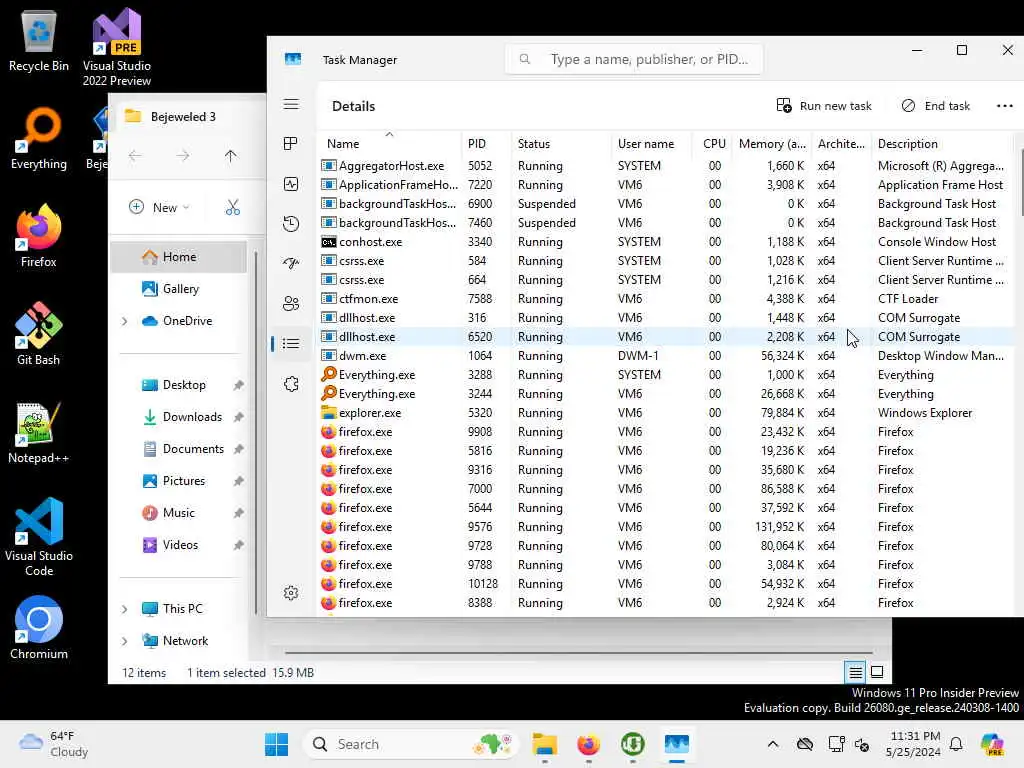Open Downloads in File Explorer quick access
1024x768 pixels.
191,417
